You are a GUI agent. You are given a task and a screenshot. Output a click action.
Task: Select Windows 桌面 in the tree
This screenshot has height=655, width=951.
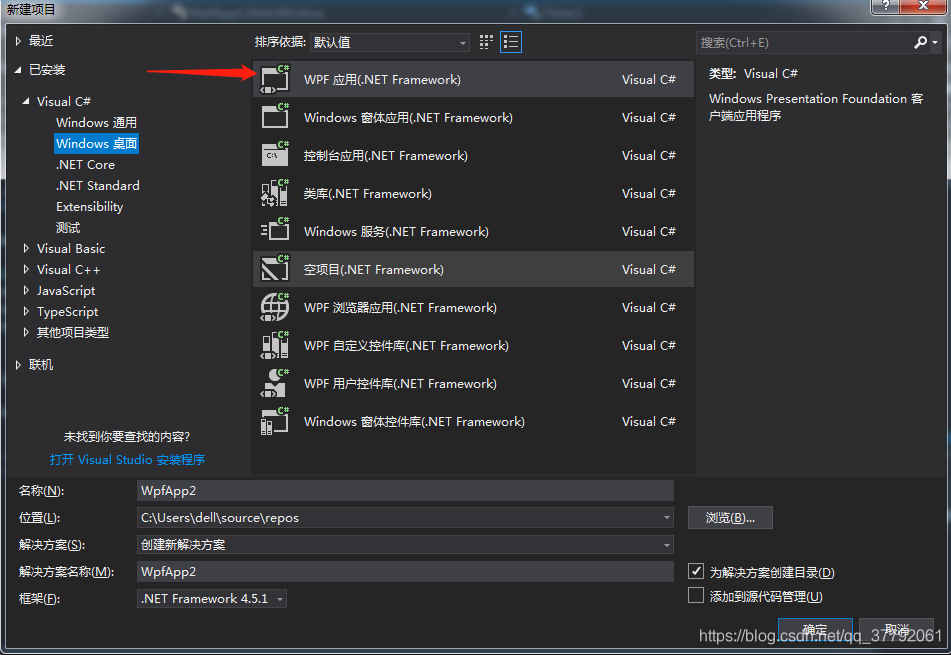tap(96, 144)
